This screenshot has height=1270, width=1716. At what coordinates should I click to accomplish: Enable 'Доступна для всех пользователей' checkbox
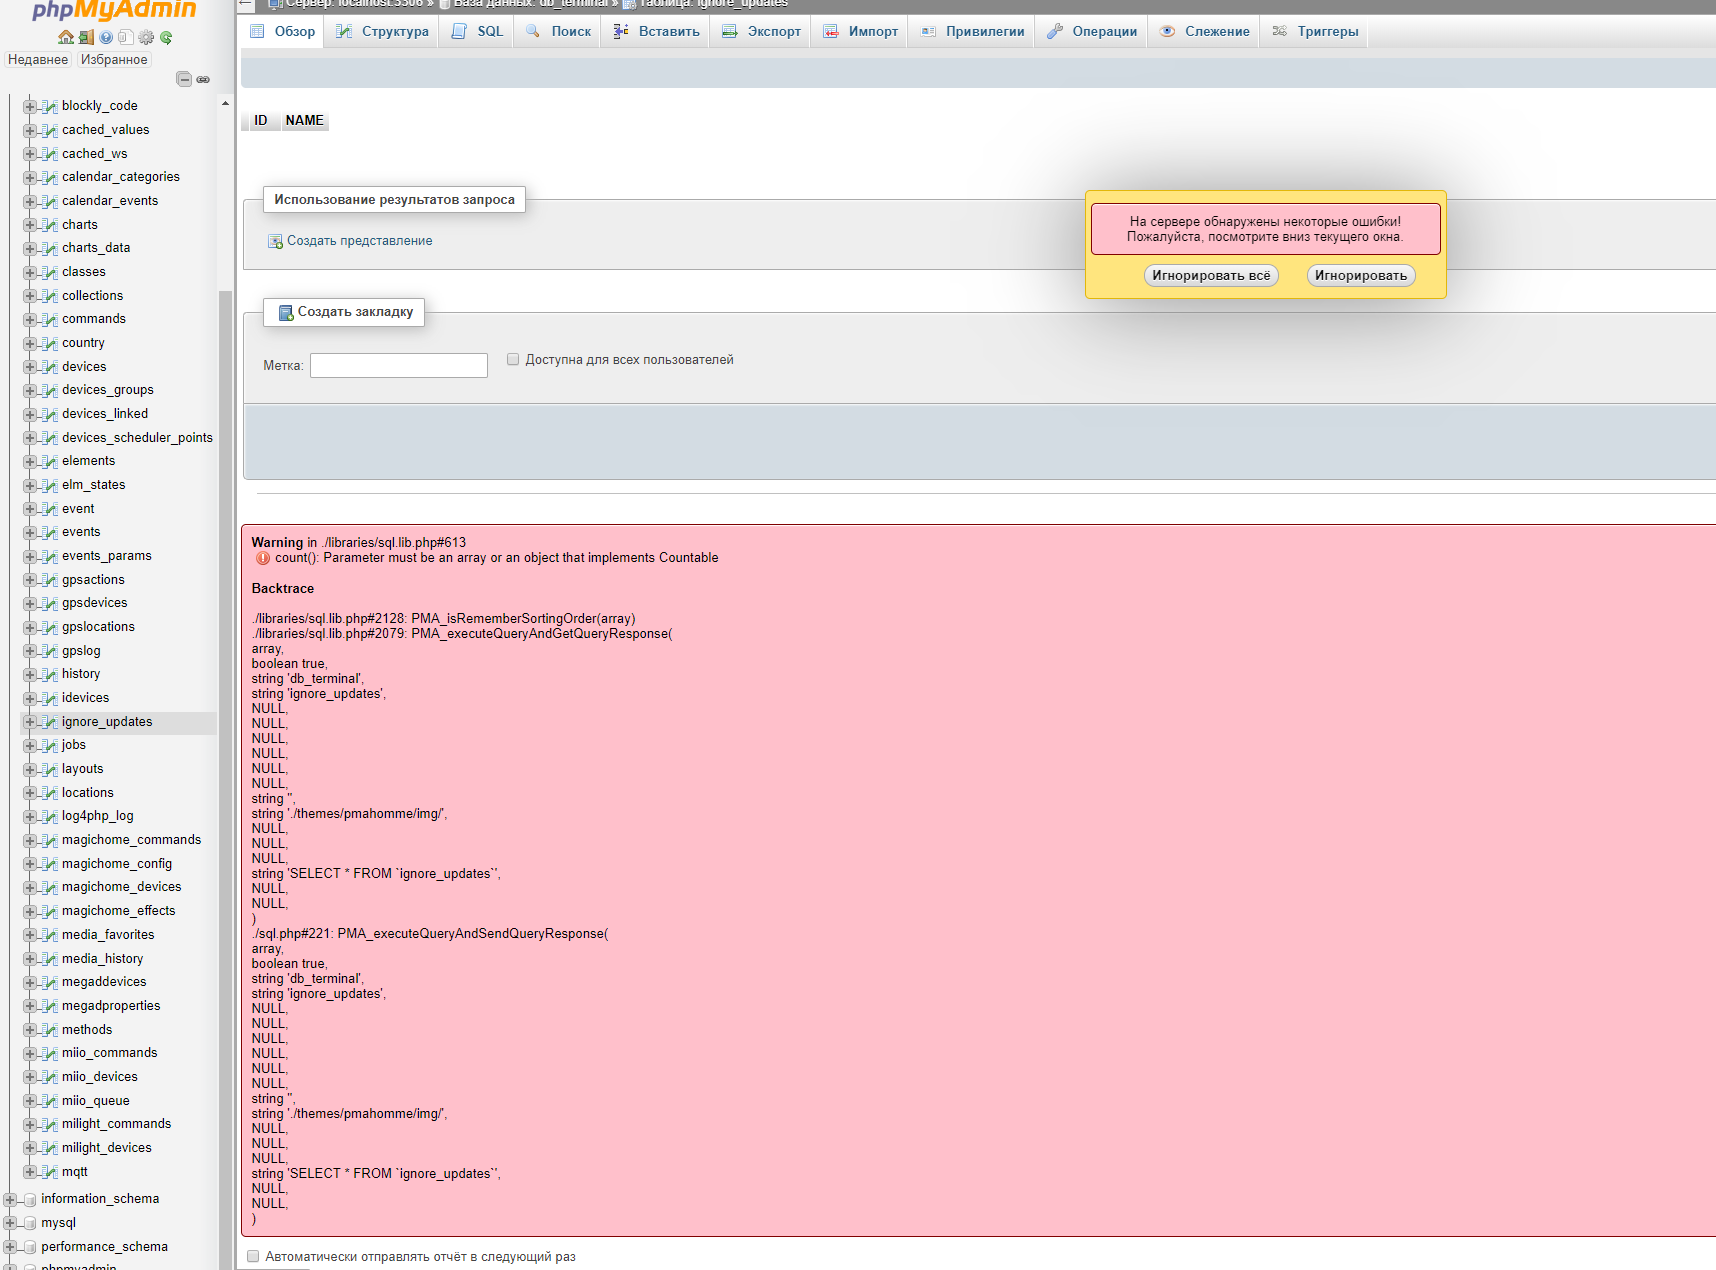click(513, 360)
